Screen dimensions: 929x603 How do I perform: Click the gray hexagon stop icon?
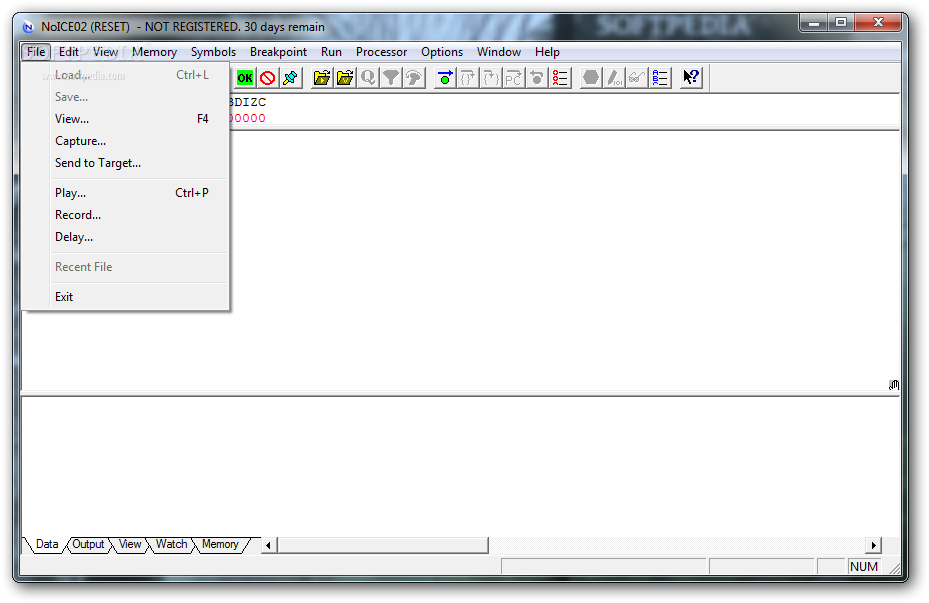pyautogui.click(x=591, y=78)
